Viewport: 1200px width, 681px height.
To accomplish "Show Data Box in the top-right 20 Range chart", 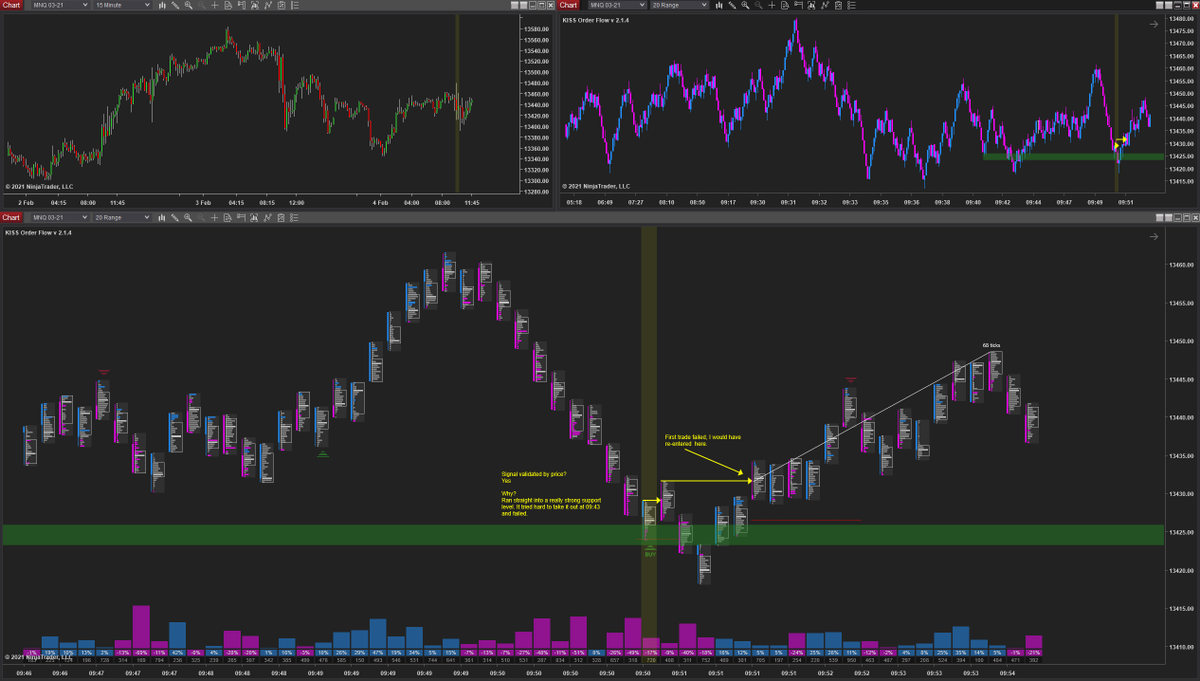I will point(785,5).
